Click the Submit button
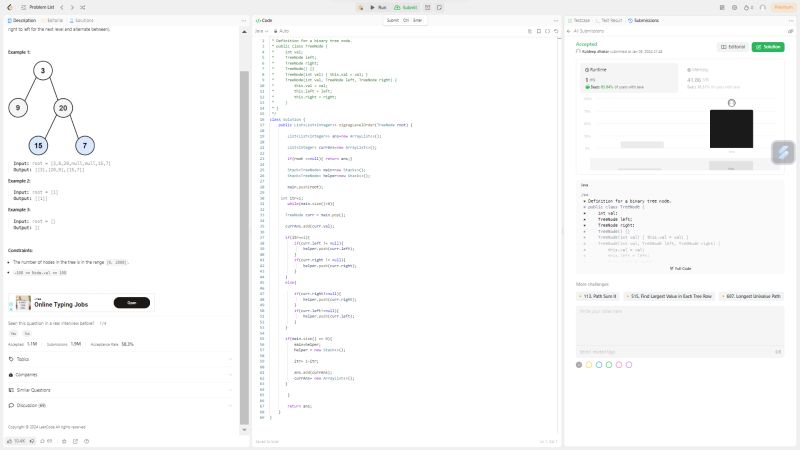 point(406,7)
